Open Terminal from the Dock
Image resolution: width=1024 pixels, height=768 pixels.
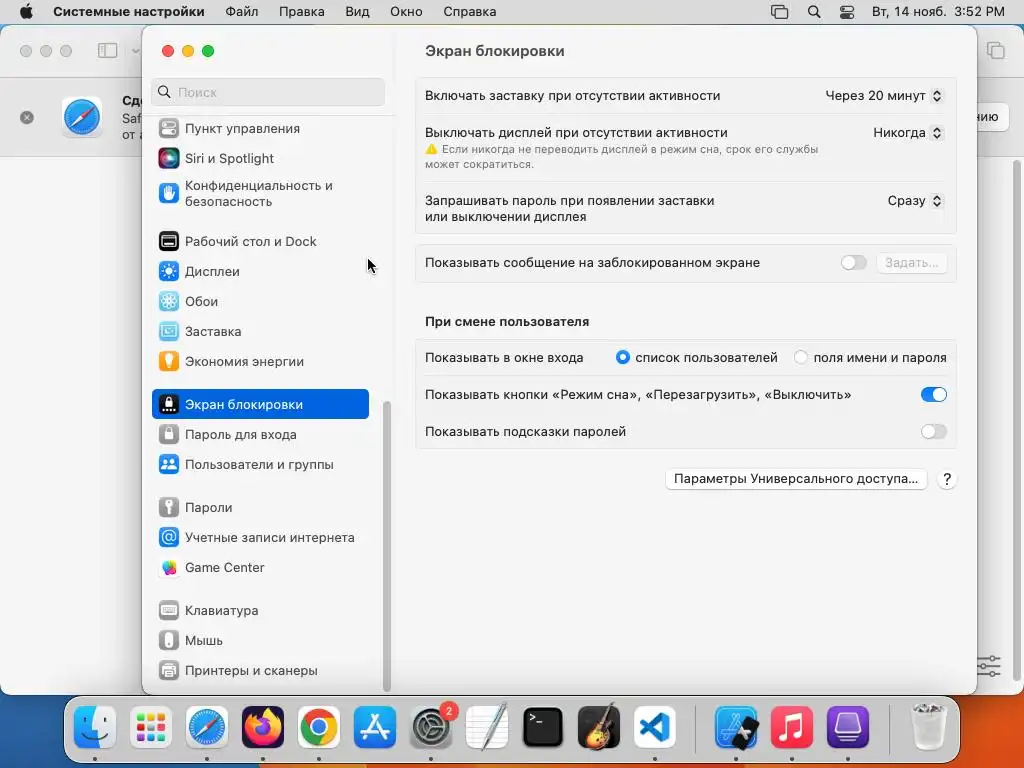(x=543, y=727)
